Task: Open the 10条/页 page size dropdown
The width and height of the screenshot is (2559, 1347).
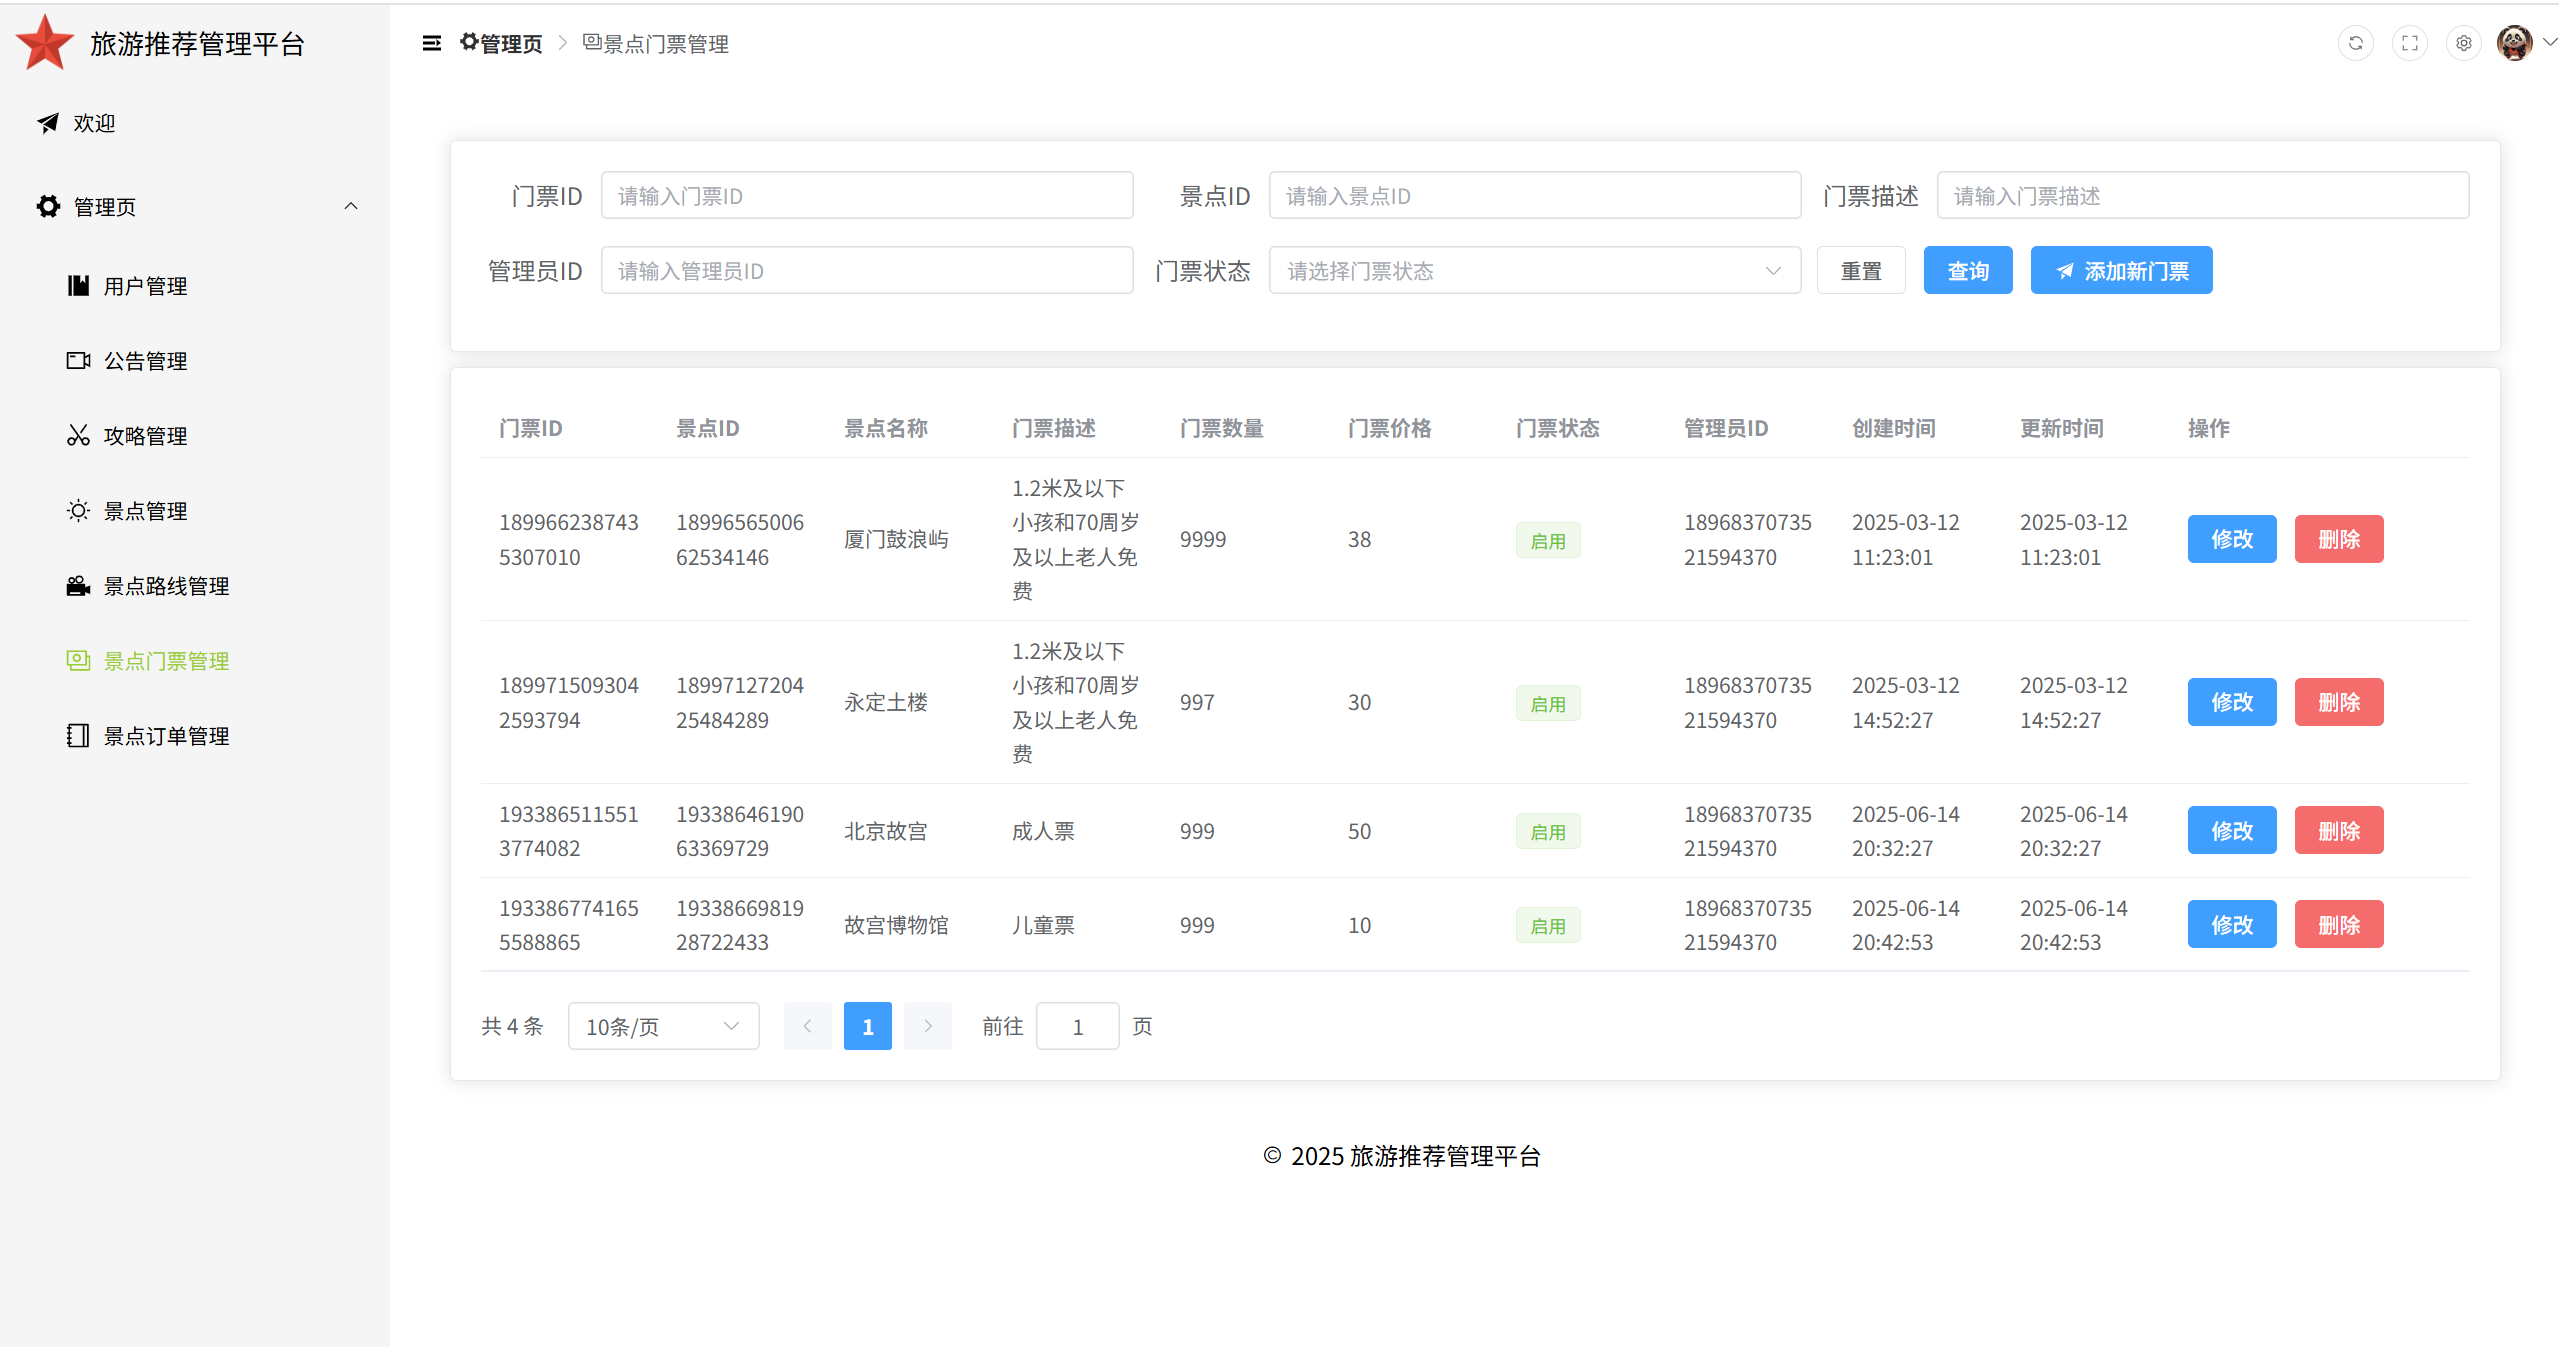Action: pos(663,1026)
